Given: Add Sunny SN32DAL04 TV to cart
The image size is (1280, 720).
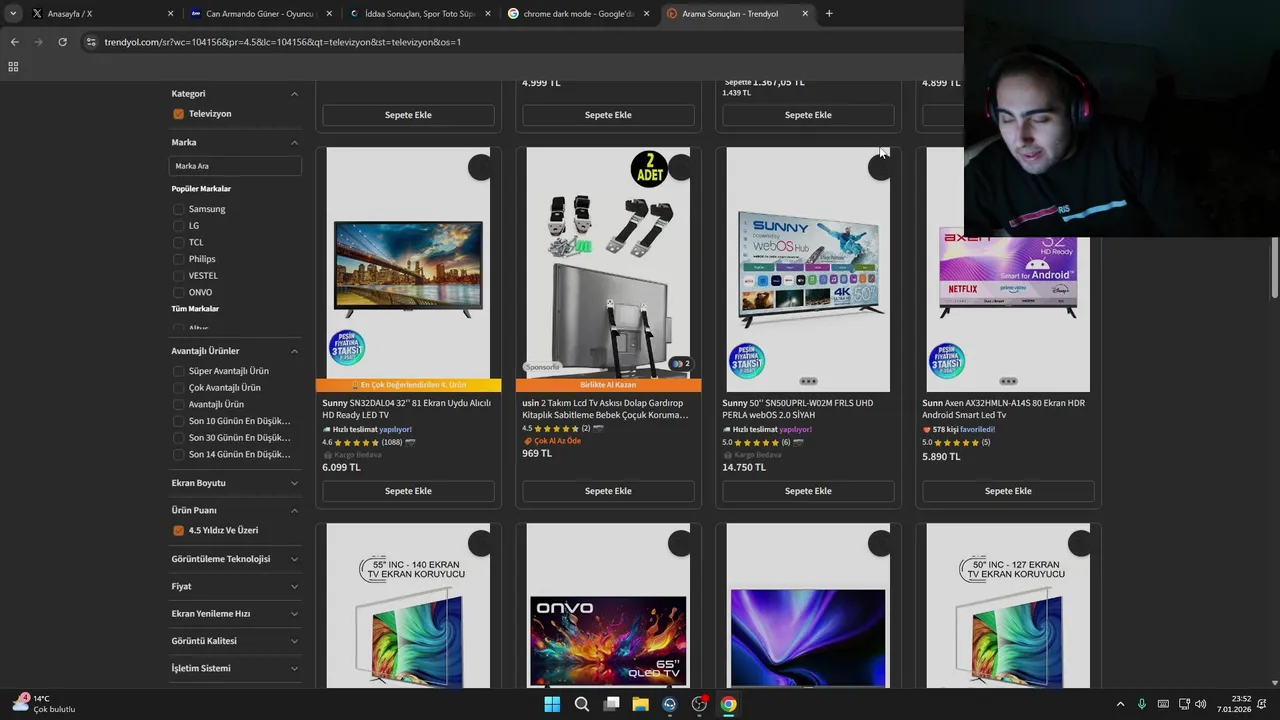Looking at the screenshot, I should coord(408,491).
